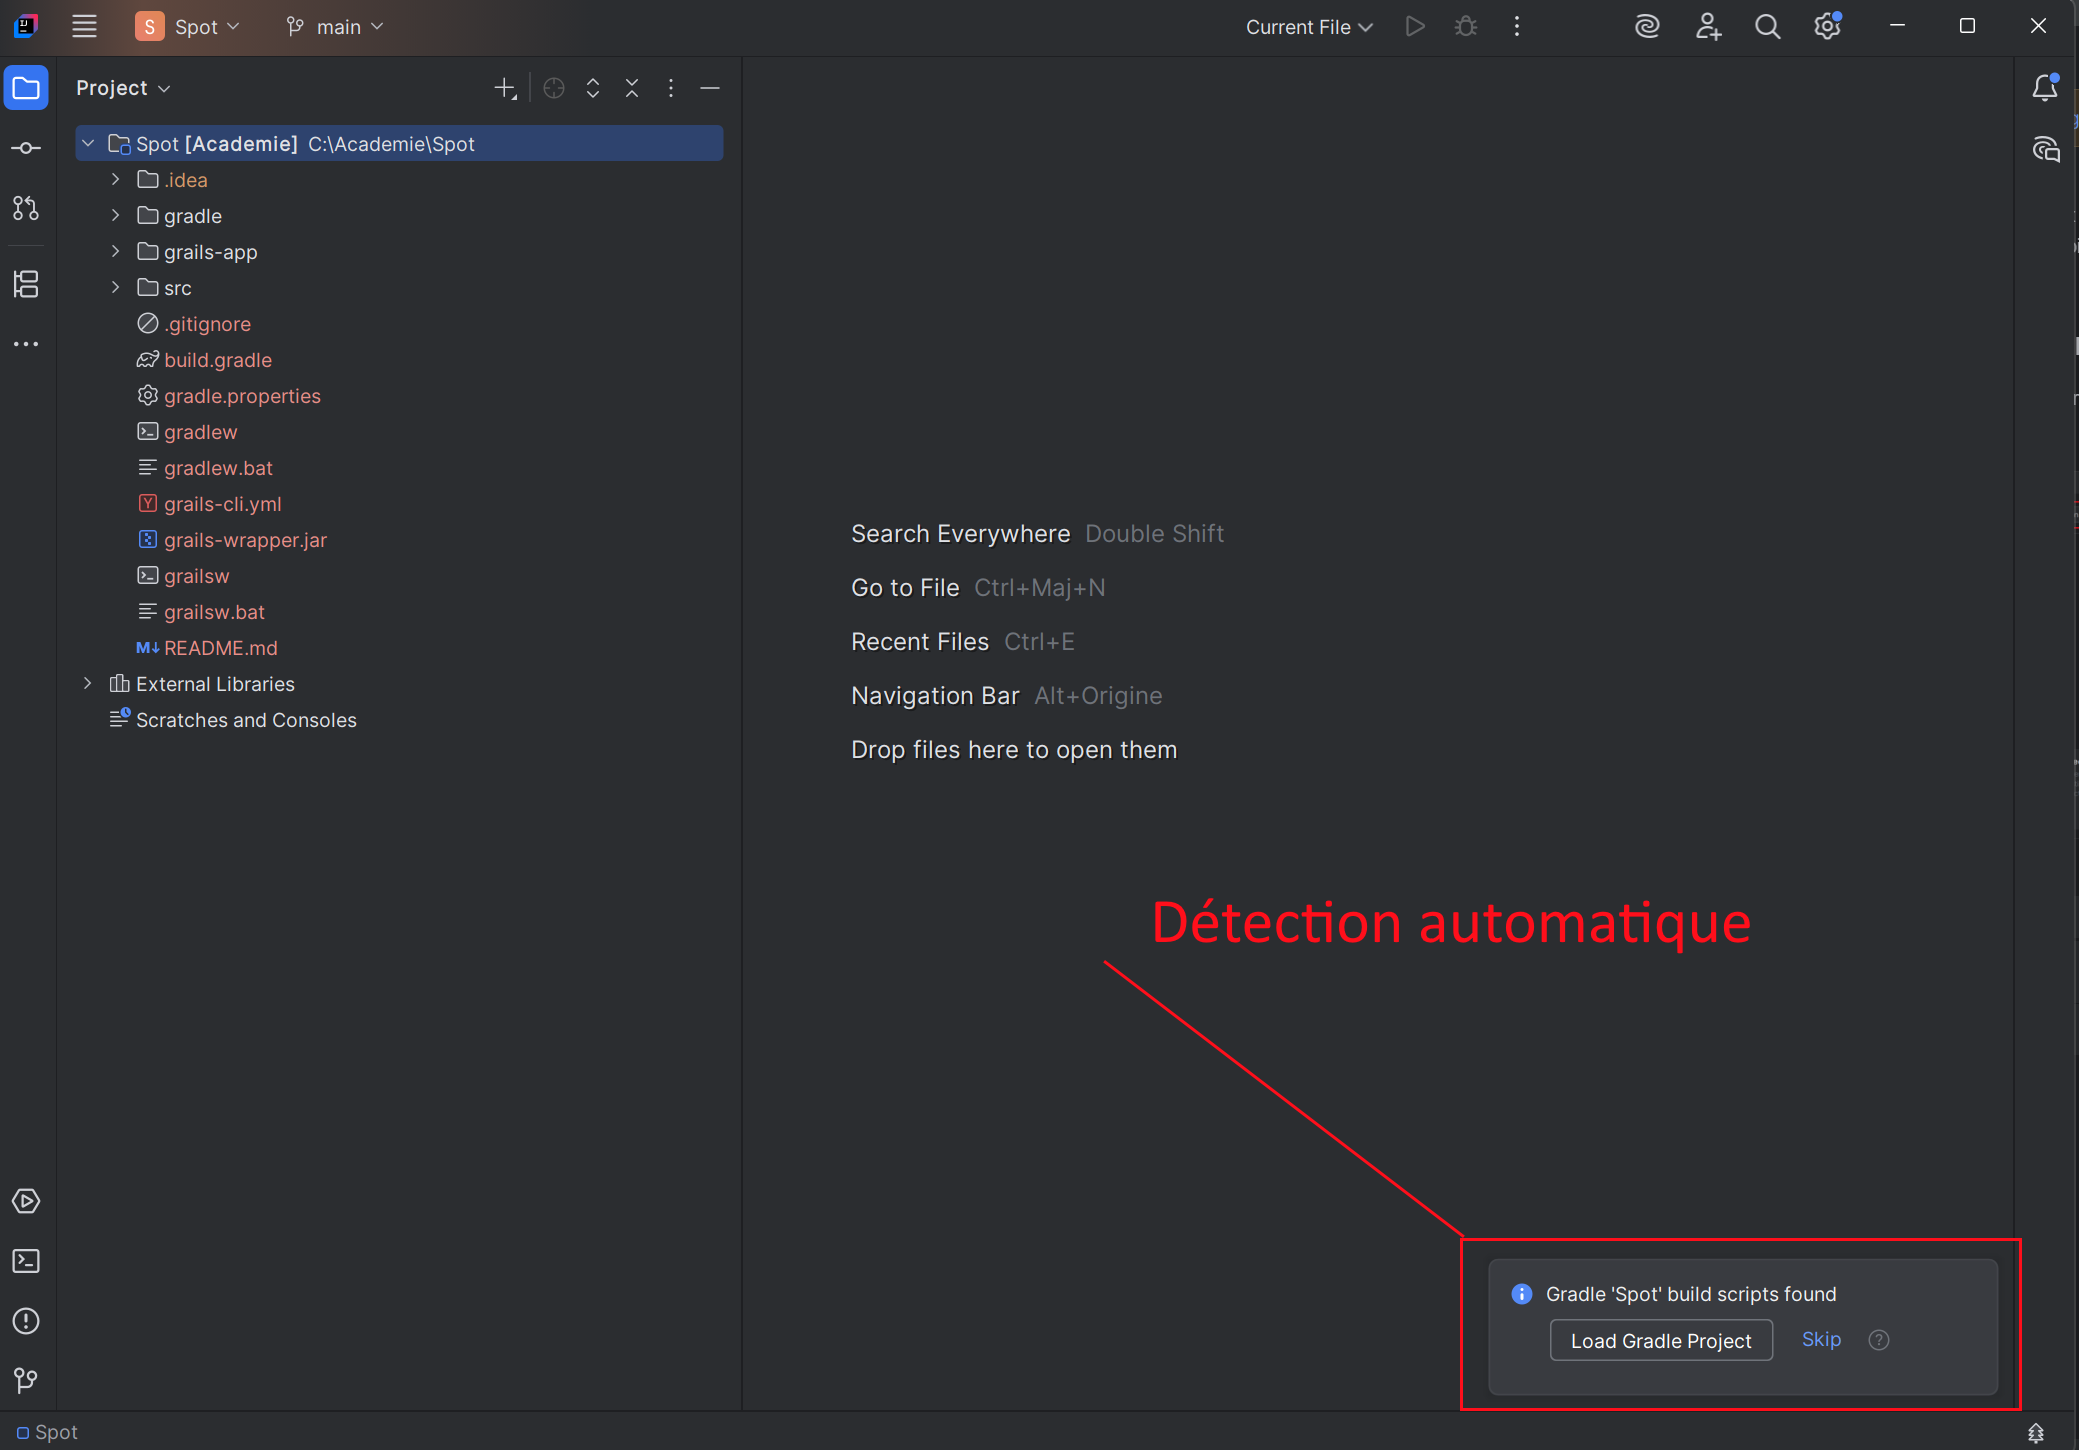Click Search Everywhere magnifier icon

pyautogui.click(x=1767, y=27)
